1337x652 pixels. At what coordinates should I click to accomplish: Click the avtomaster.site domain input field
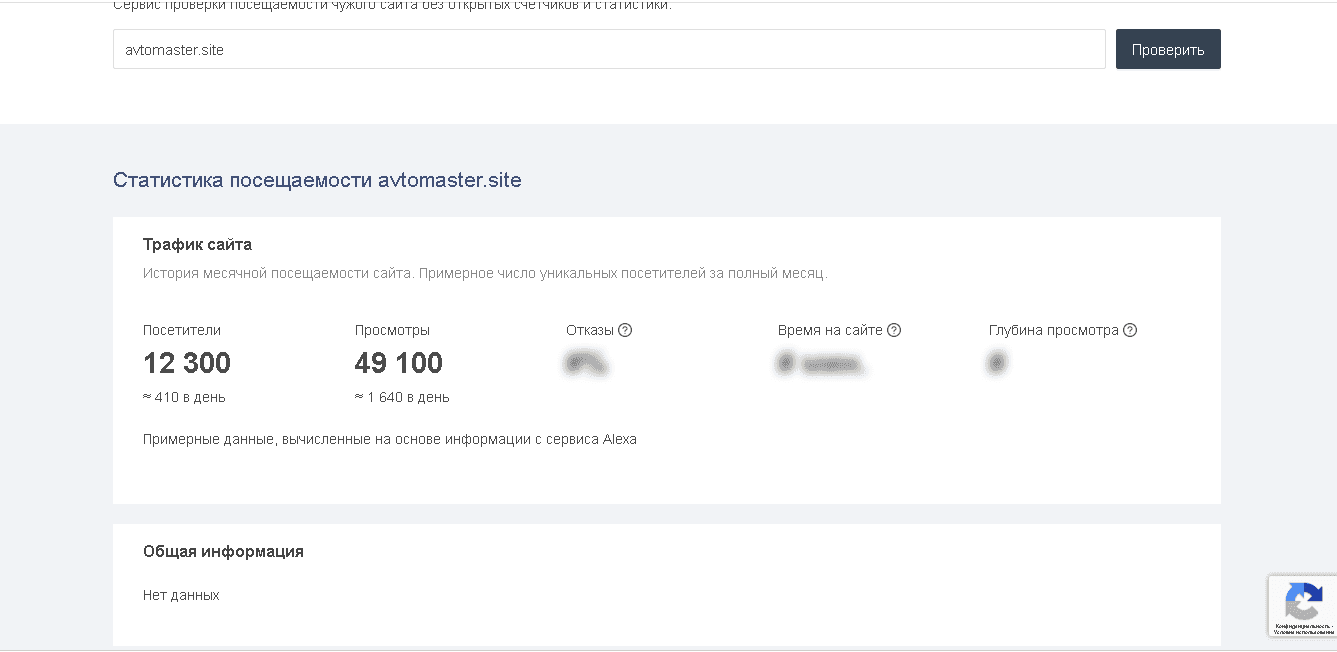(608, 49)
